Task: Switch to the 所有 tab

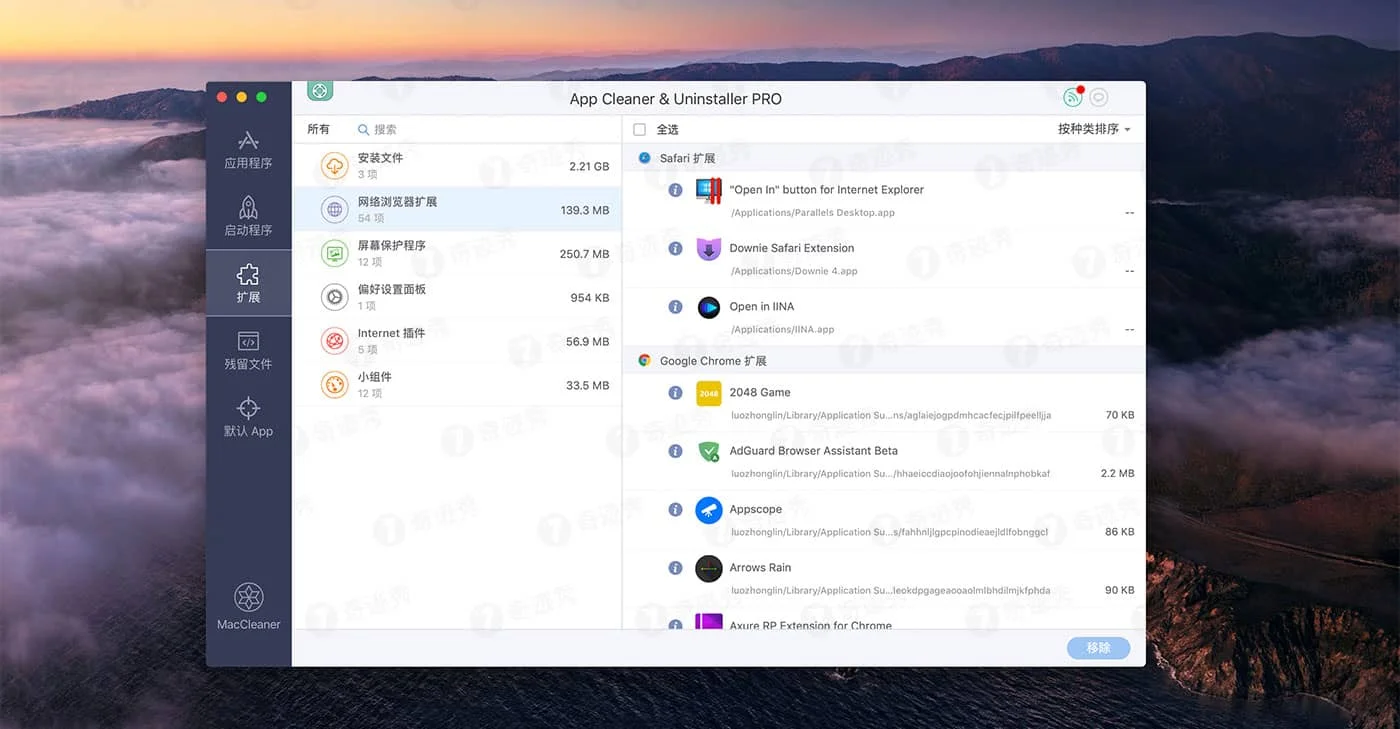Action: [x=318, y=129]
